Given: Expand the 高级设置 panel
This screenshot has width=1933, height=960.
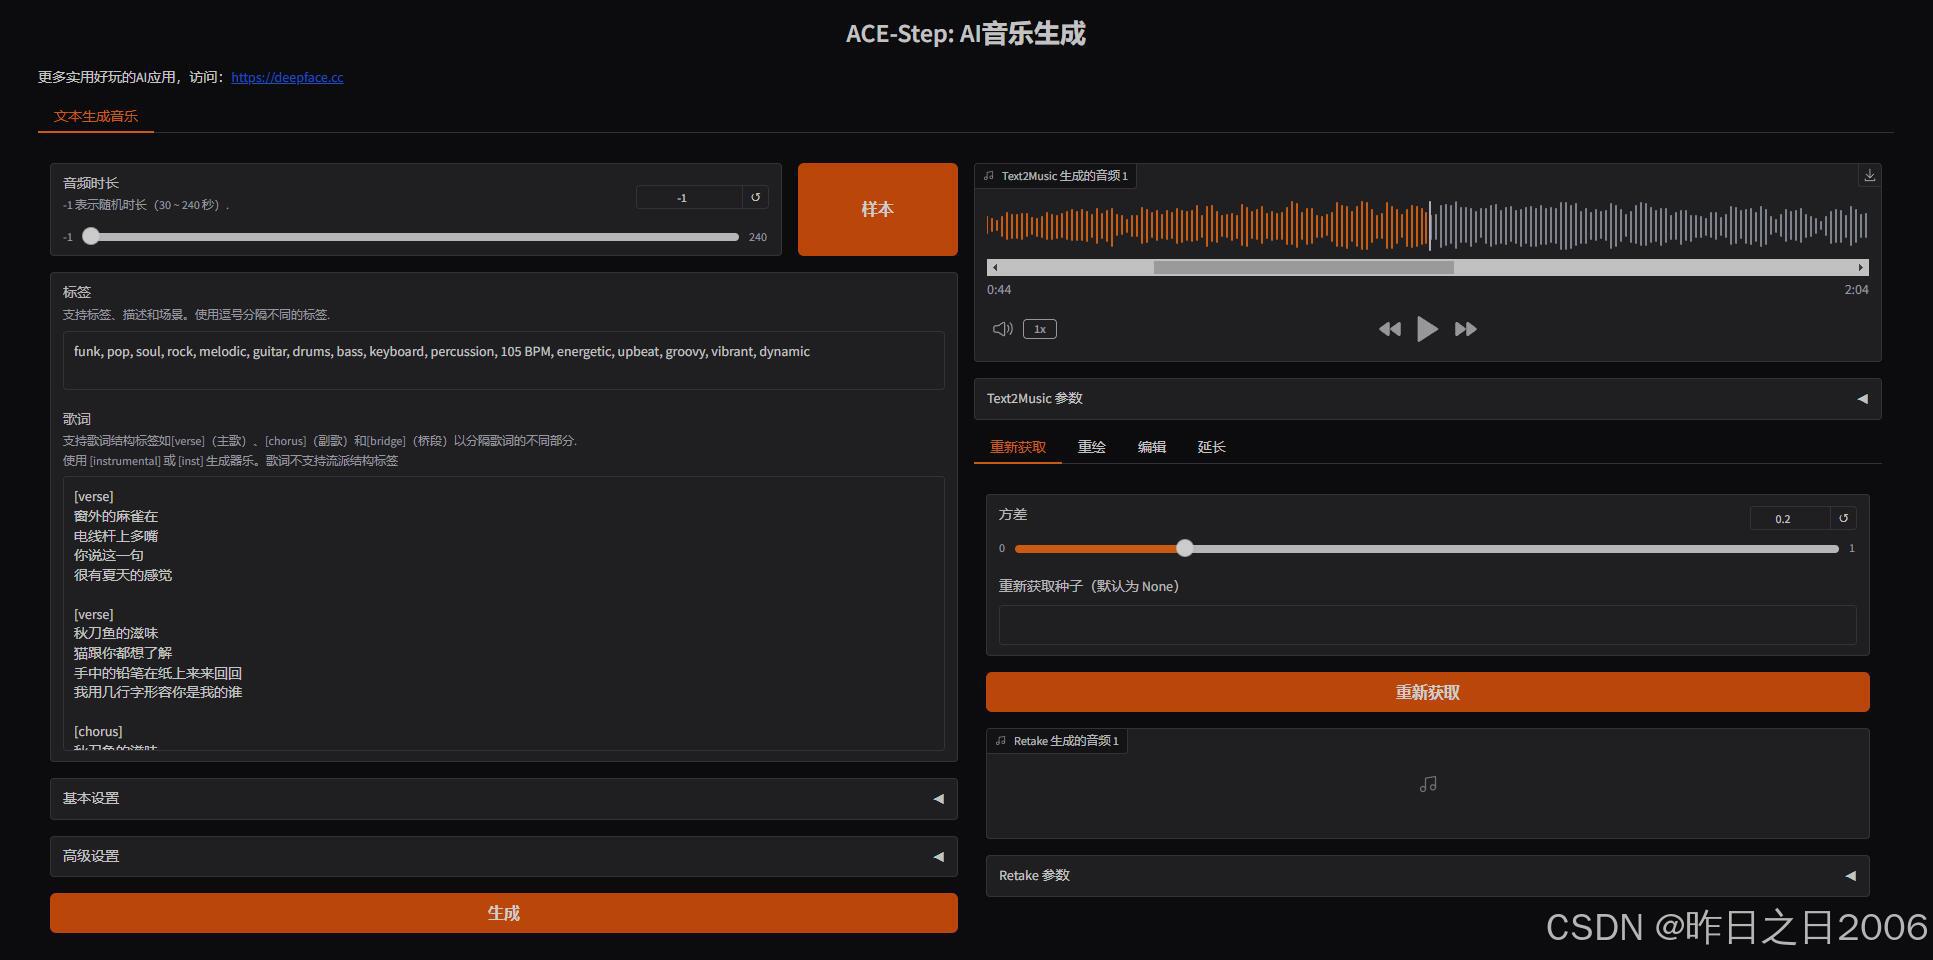Looking at the screenshot, I should pos(504,856).
